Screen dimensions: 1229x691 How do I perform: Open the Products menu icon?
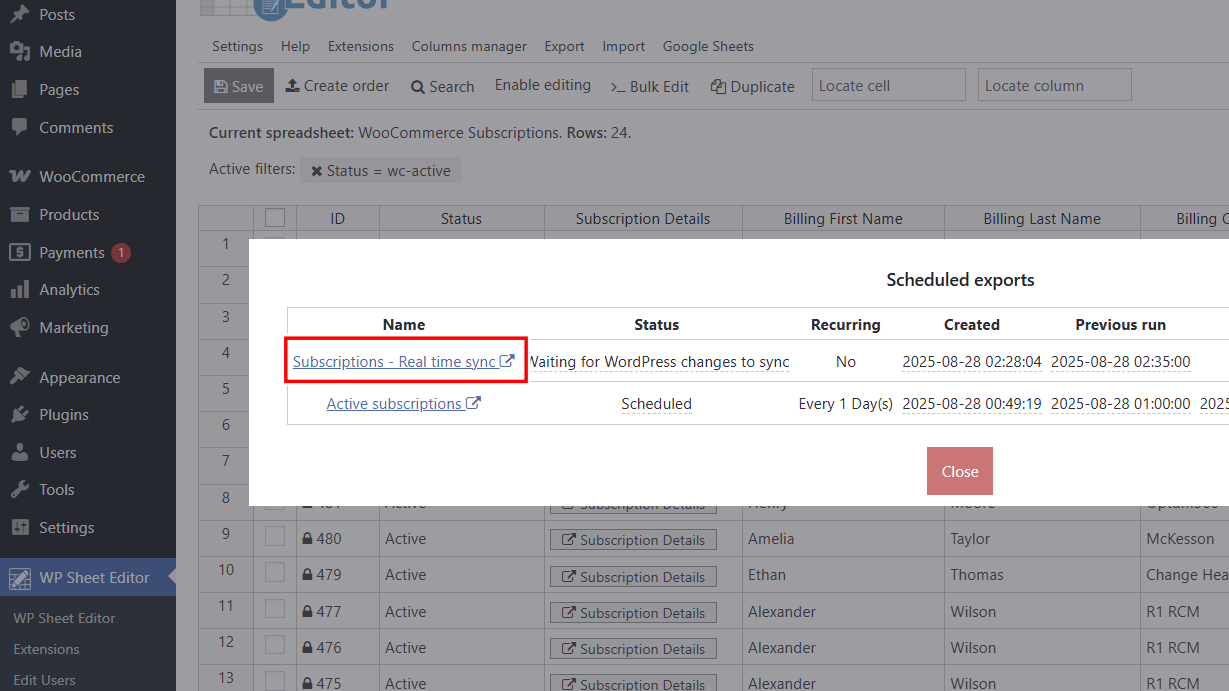coord(19,214)
